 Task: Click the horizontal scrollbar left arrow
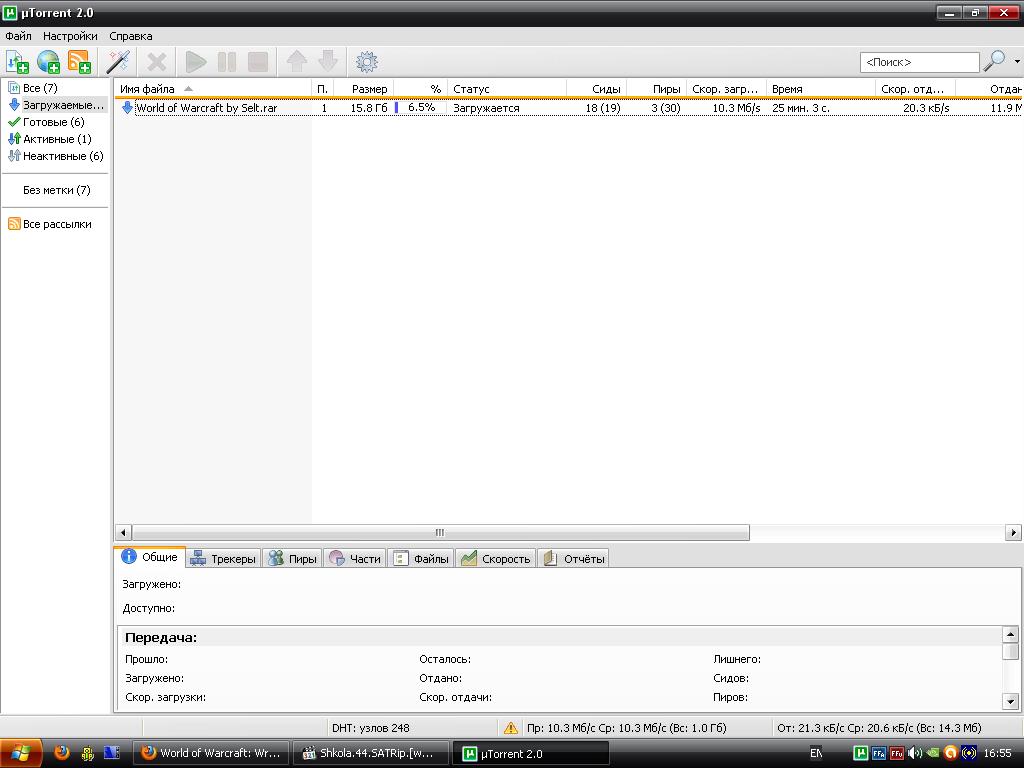tap(123, 532)
